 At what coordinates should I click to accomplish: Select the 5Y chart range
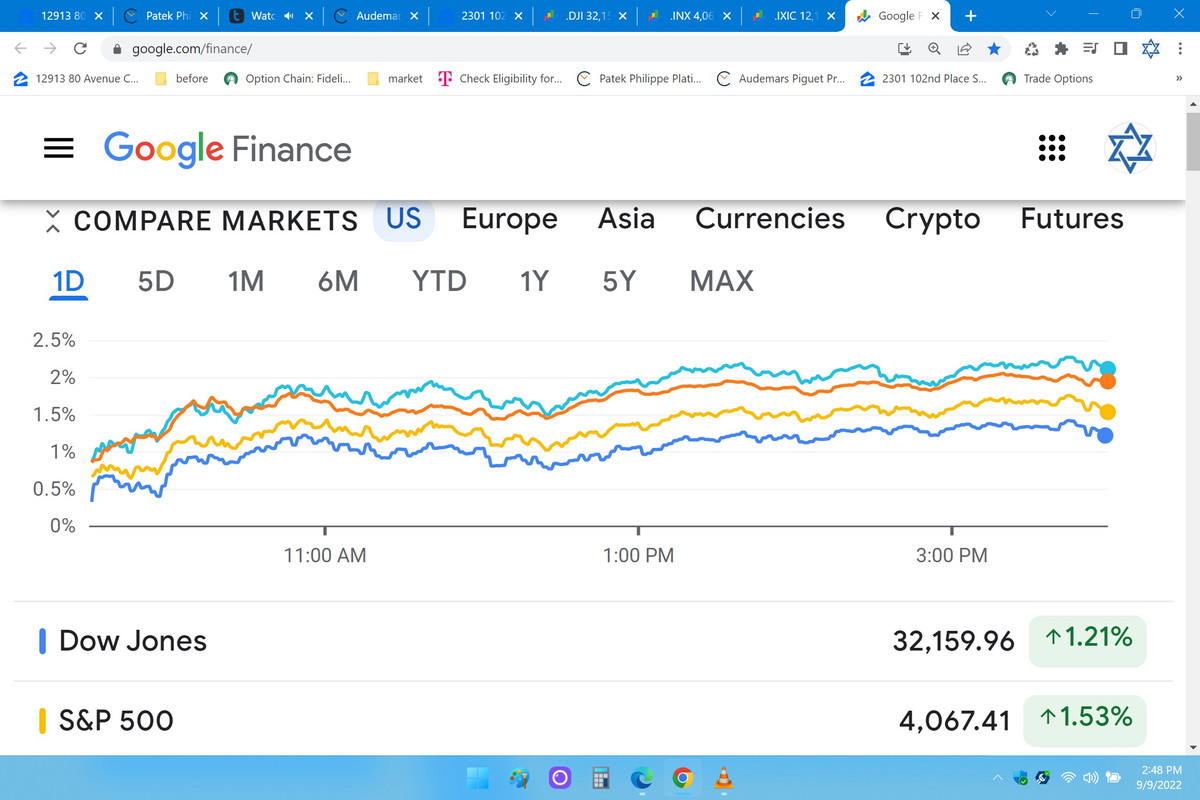(x=619, y=282)
